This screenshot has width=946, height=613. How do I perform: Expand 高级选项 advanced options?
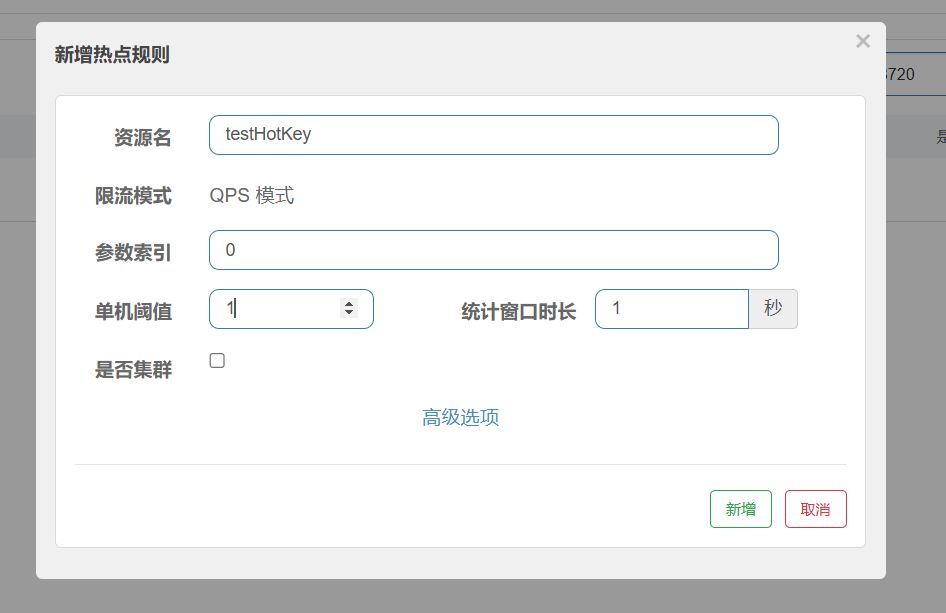pyautogui.click(x=460, y=417)
